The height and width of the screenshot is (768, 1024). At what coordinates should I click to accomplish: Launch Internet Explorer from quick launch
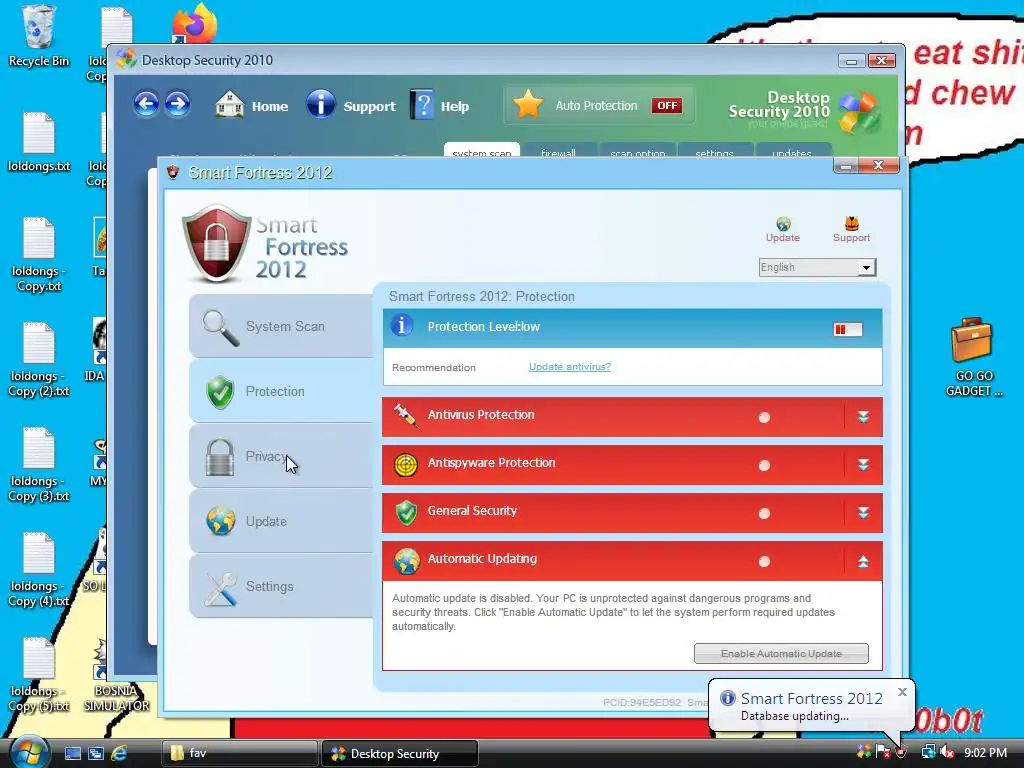(x=118, y=753)
